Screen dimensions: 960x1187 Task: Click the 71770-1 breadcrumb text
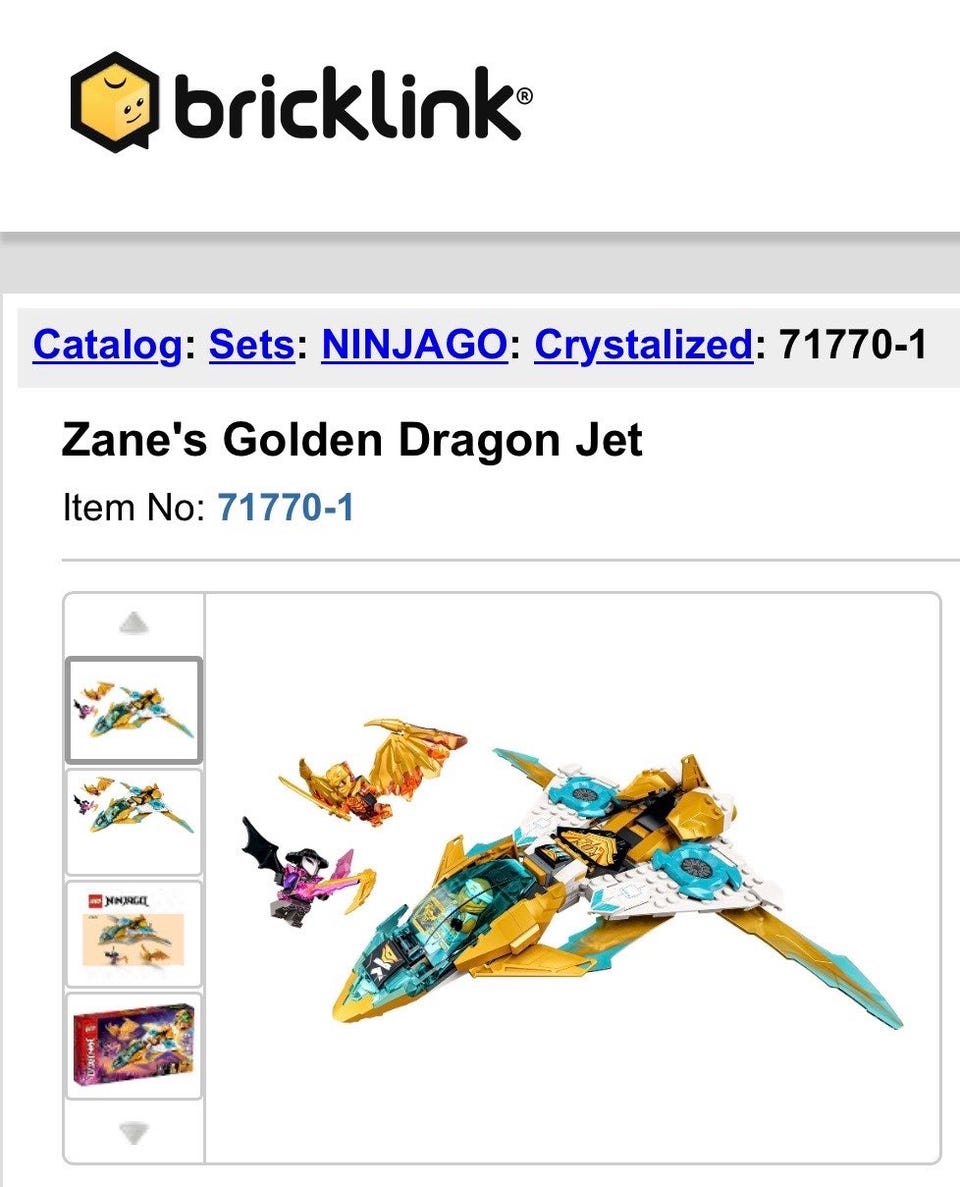(853, 345)
